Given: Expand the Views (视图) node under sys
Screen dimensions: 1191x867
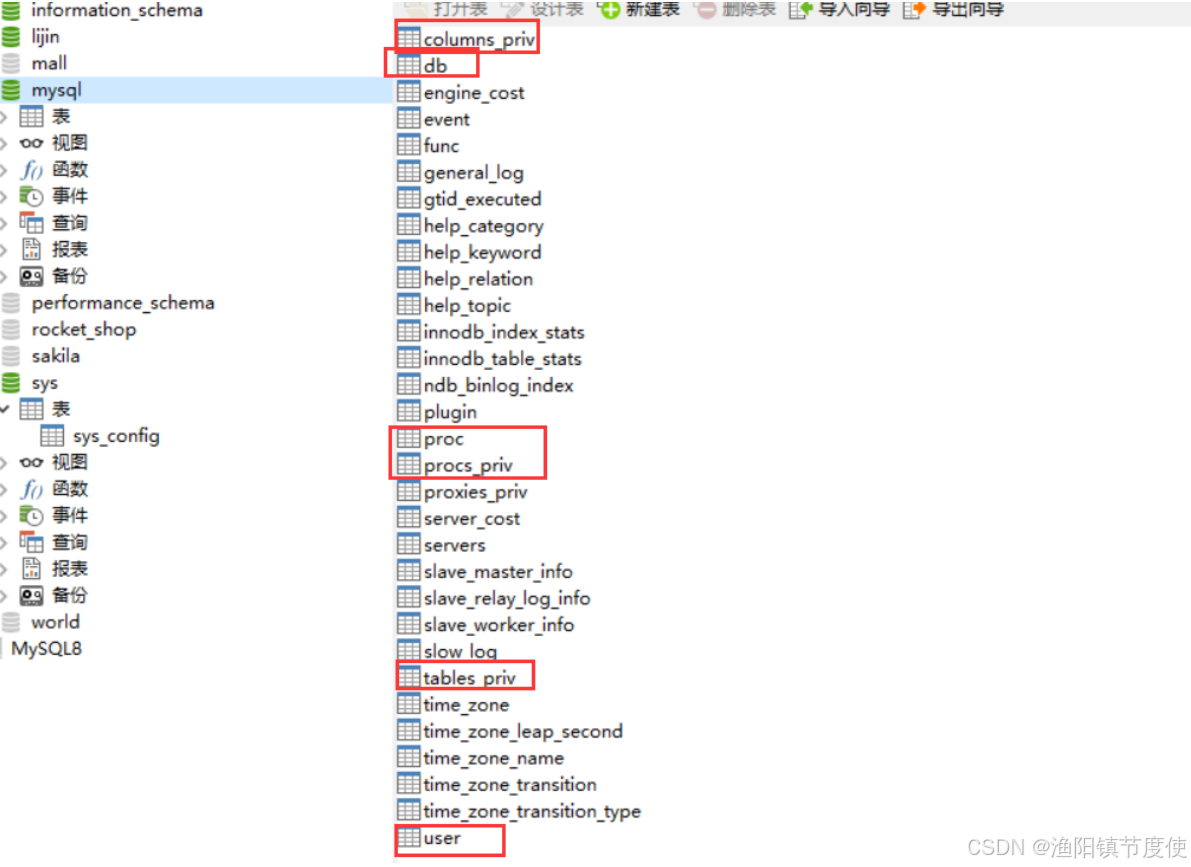Looking at the screenshot, I should [5, 463].
